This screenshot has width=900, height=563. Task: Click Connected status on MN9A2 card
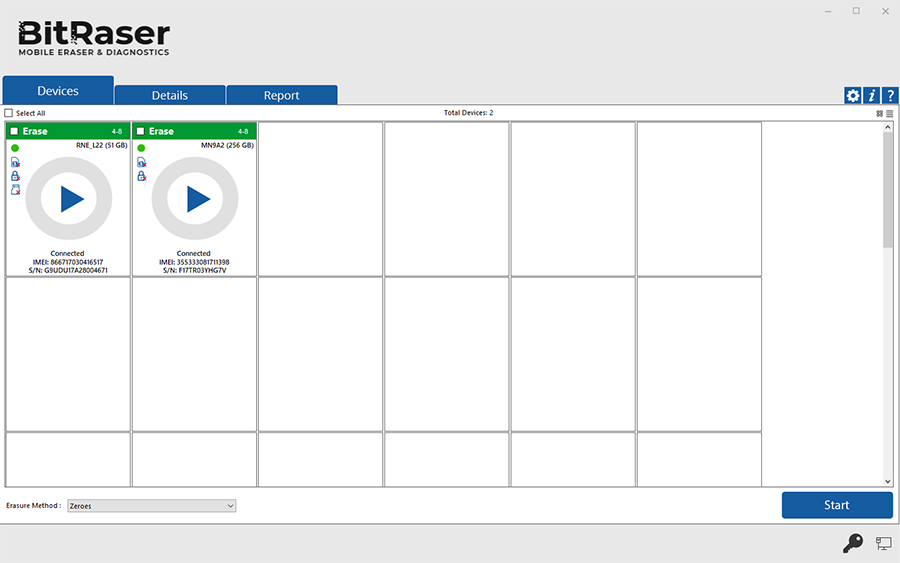click(193, 253)
